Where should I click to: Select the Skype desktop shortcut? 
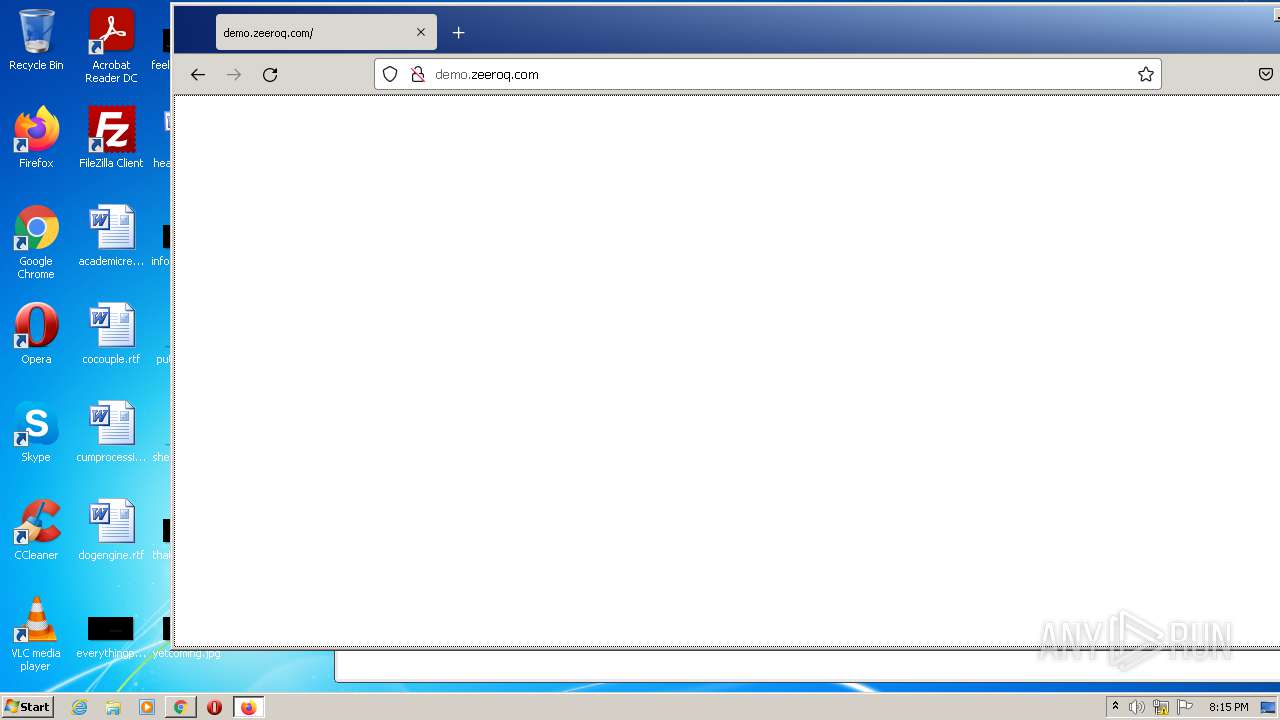coord(36,432)
